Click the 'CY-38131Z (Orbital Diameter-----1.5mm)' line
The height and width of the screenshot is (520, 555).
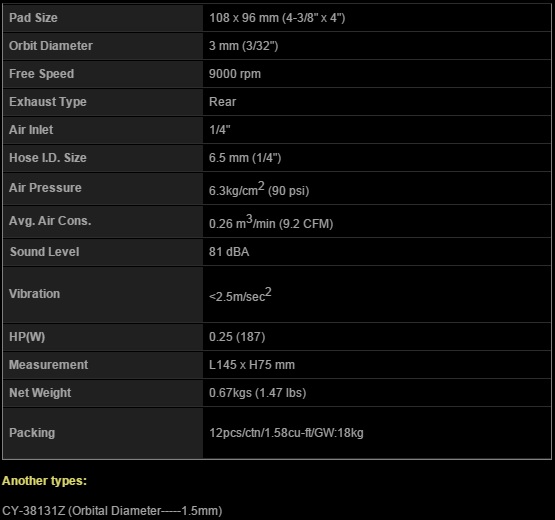112,511
